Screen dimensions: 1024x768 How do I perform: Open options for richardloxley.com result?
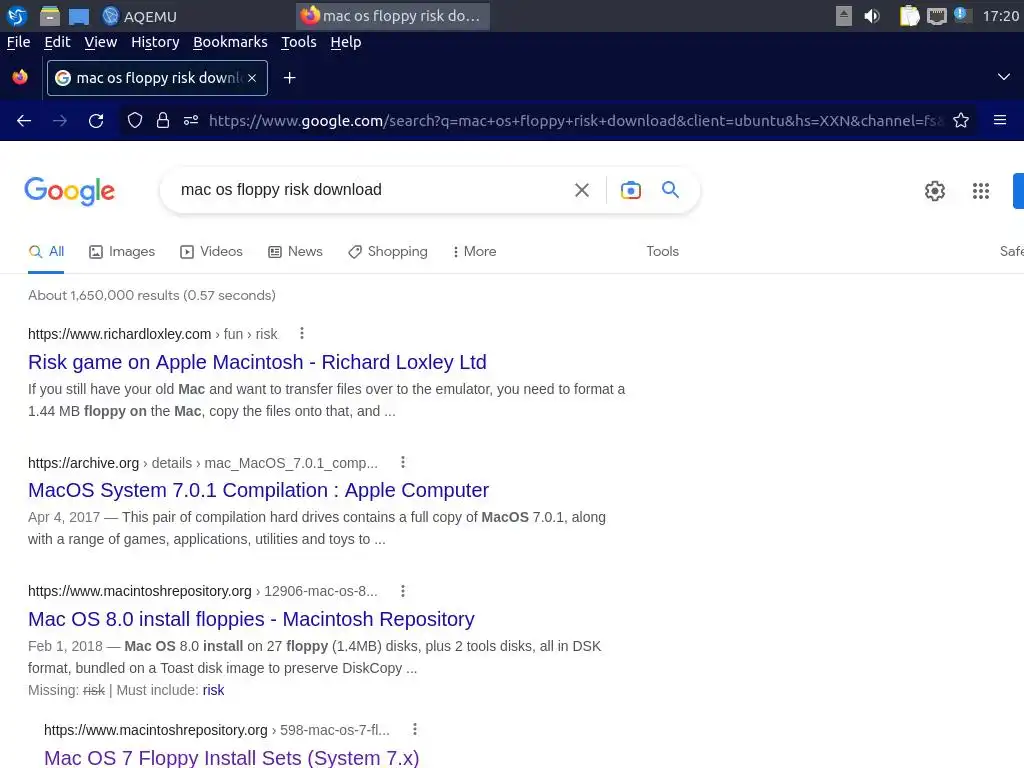tap(302, 334)
